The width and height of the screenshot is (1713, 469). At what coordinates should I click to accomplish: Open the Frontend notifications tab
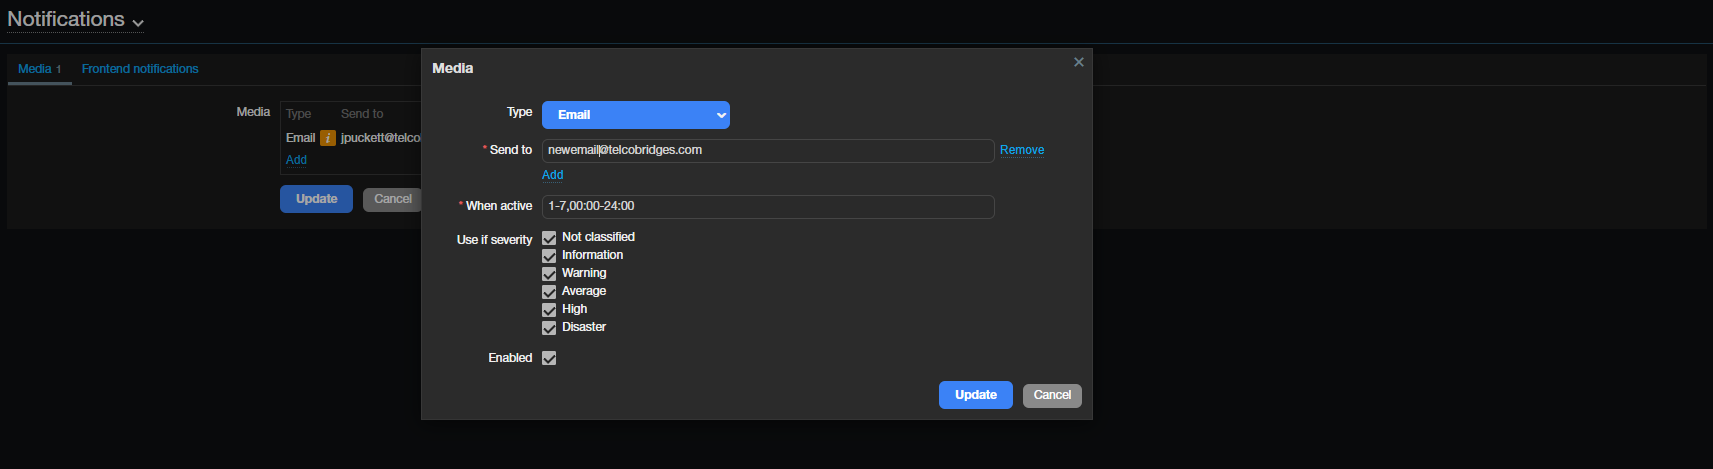click(x=140, y=69)
